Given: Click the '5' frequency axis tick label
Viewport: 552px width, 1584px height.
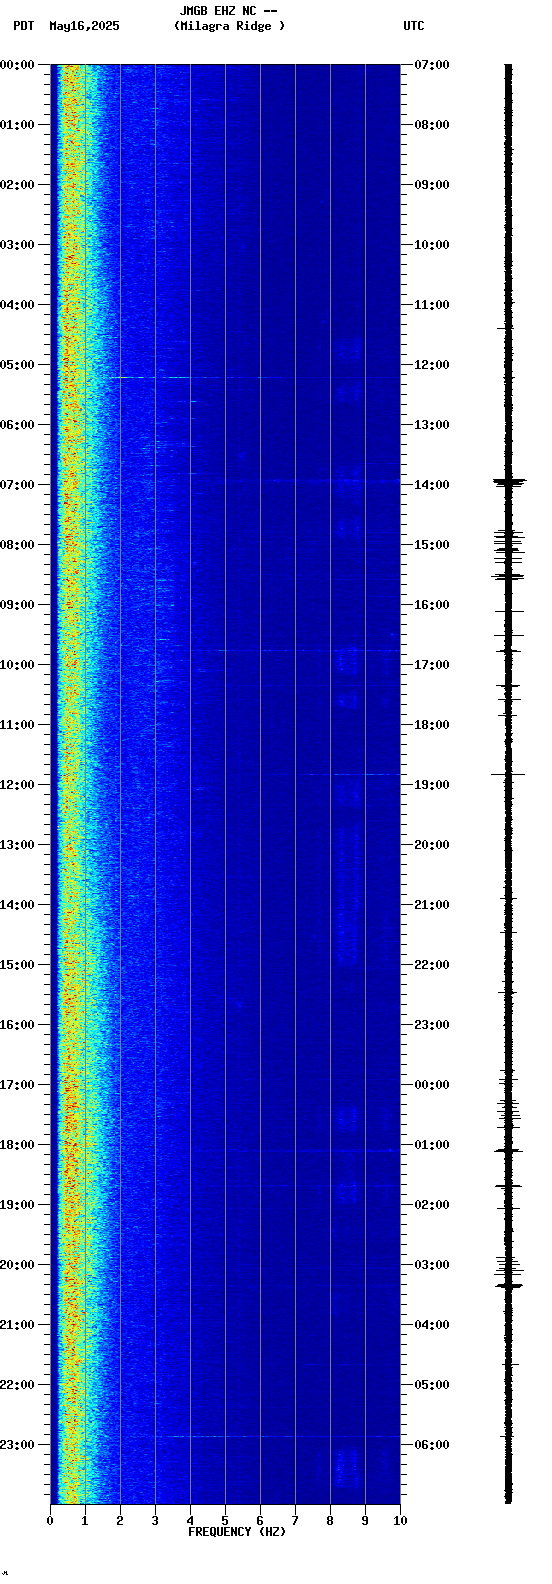Looking at the screenshot, I should [x=225, y=1521].
